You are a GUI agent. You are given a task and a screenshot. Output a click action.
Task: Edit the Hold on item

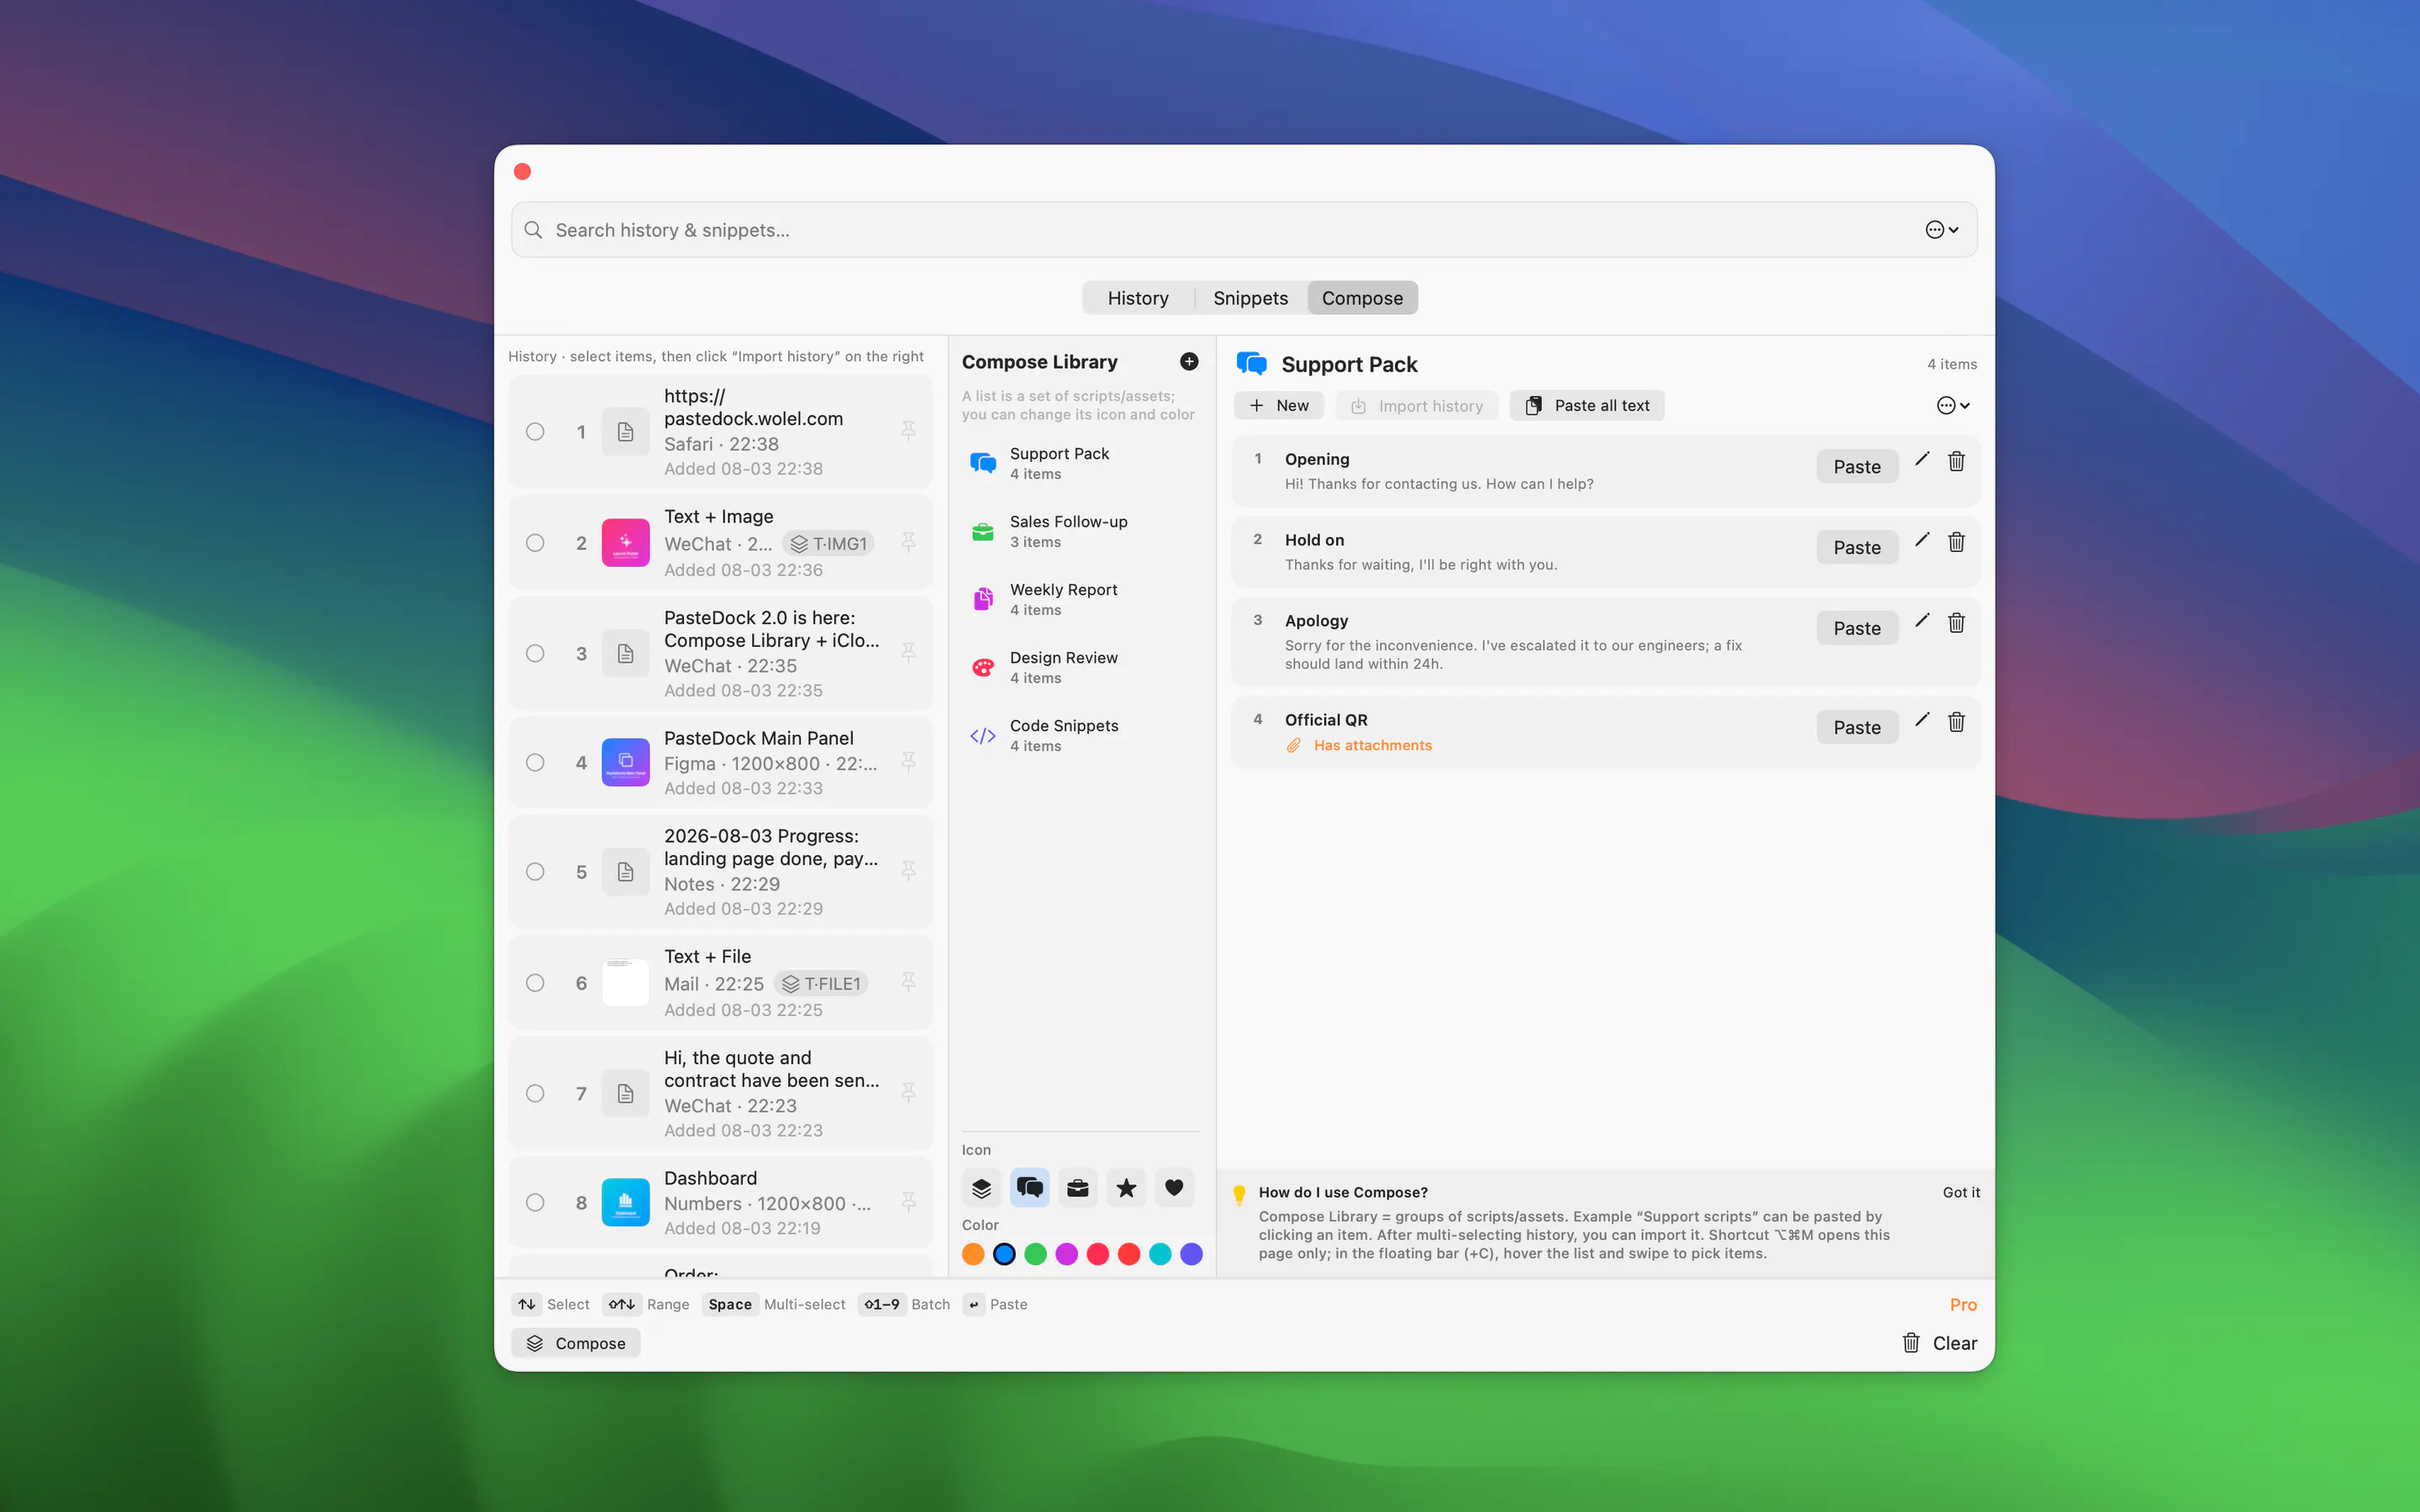[1921, 540]
